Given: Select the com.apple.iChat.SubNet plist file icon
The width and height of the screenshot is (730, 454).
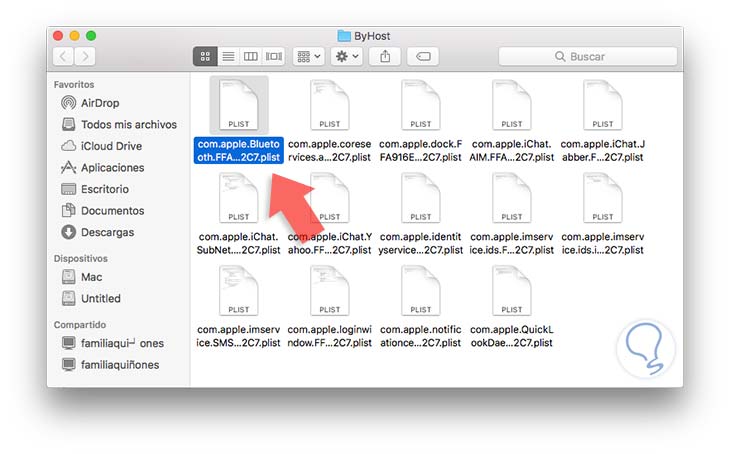Looking at the screenshot, I should coord(238,197).
